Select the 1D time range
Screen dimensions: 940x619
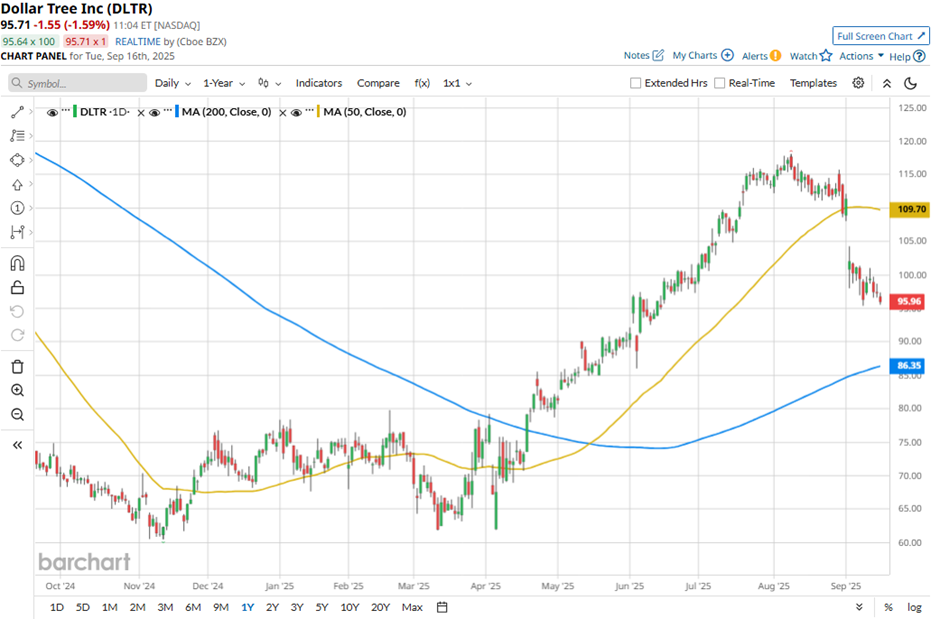click(56, 607)
